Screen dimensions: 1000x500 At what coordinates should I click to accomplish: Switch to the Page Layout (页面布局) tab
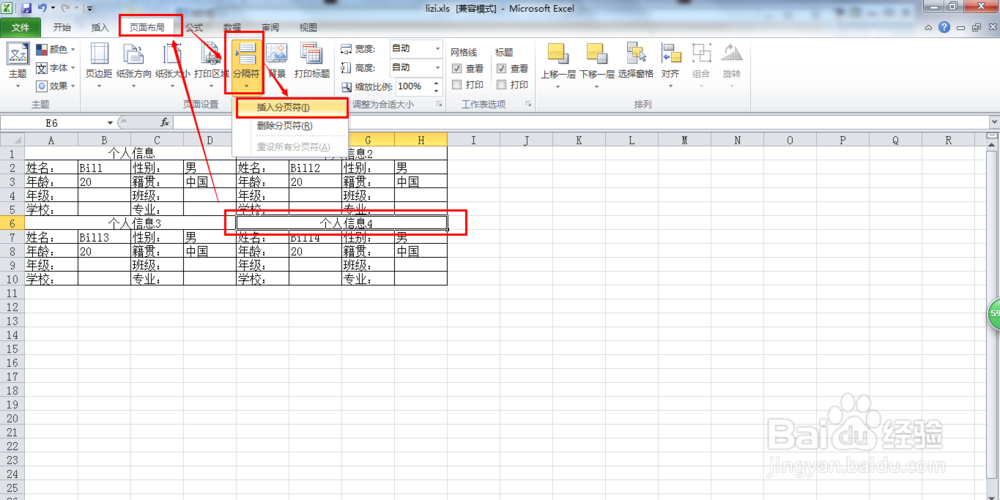click(x=147, y=27)
